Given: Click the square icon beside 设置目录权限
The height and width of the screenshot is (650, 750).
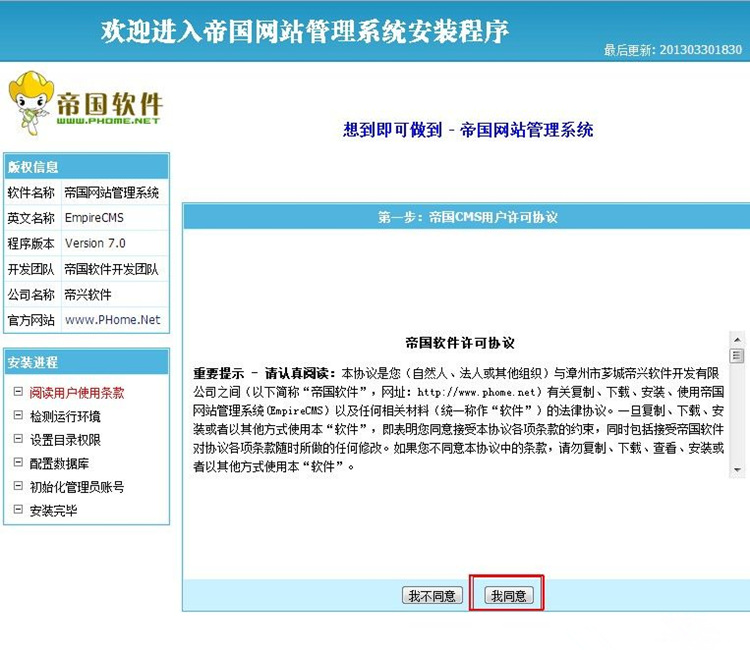Looking at the screenshot, I should [x=18, y=439].
